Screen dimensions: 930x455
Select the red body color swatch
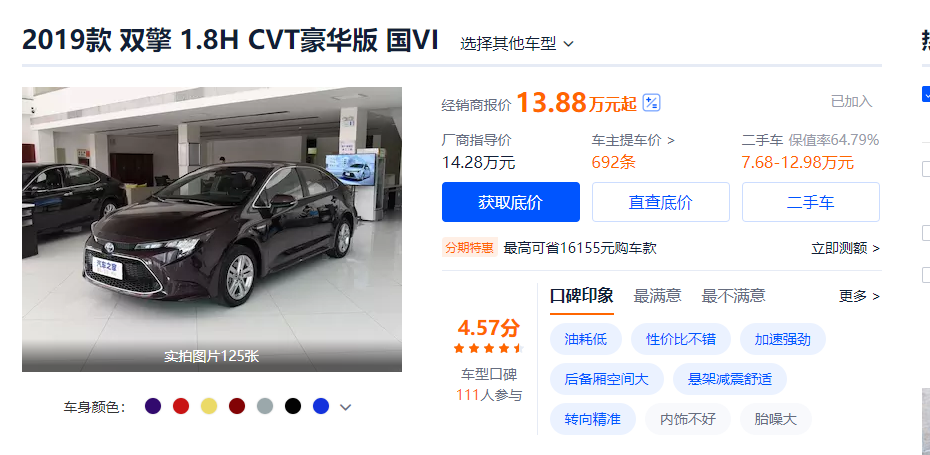point(181,406)
